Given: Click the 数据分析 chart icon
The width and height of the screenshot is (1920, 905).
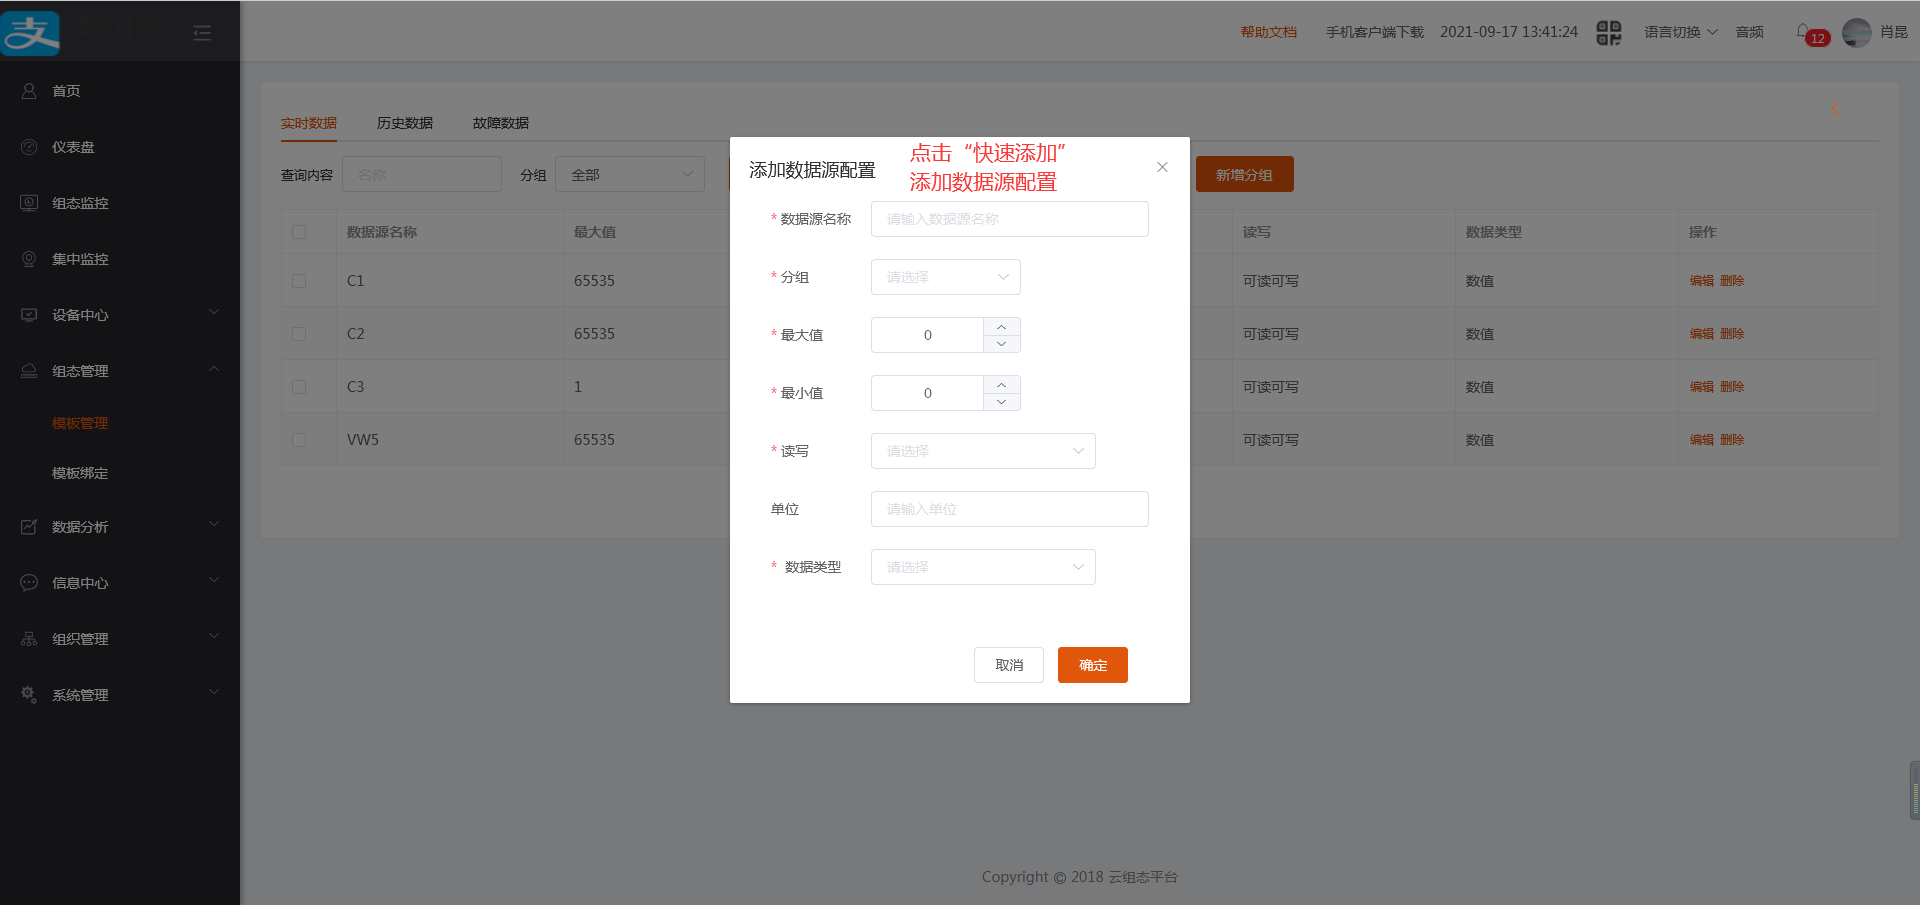Looking at the screenshot, I should (x=29, y=526).
